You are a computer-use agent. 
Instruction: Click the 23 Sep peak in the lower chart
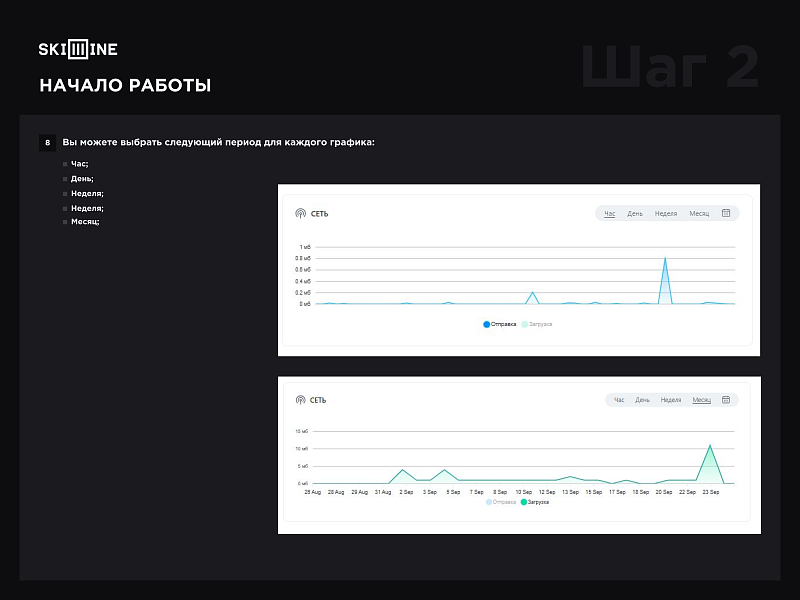pos(710,446)
